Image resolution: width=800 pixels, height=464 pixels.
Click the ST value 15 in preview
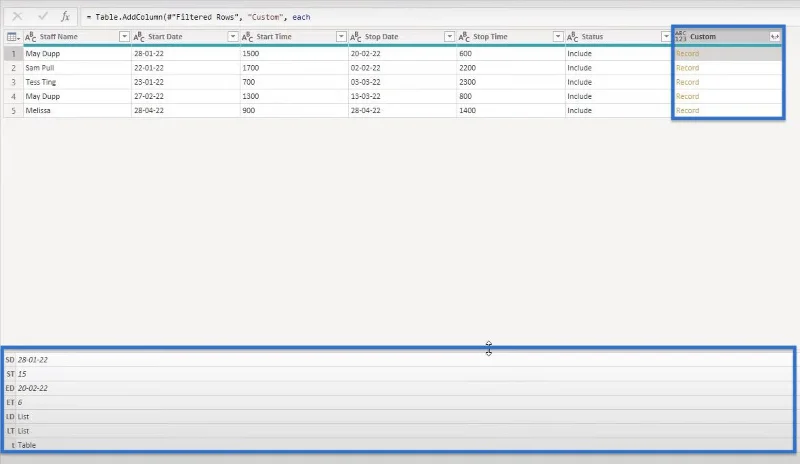(x=22, y=374)
